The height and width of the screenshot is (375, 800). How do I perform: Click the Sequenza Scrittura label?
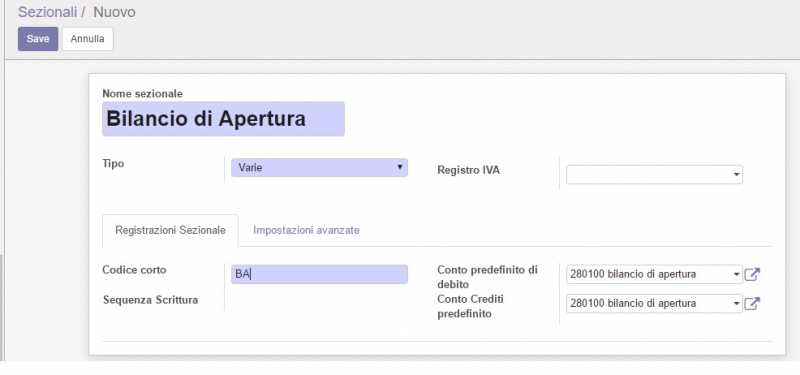(x=151, y=300)
